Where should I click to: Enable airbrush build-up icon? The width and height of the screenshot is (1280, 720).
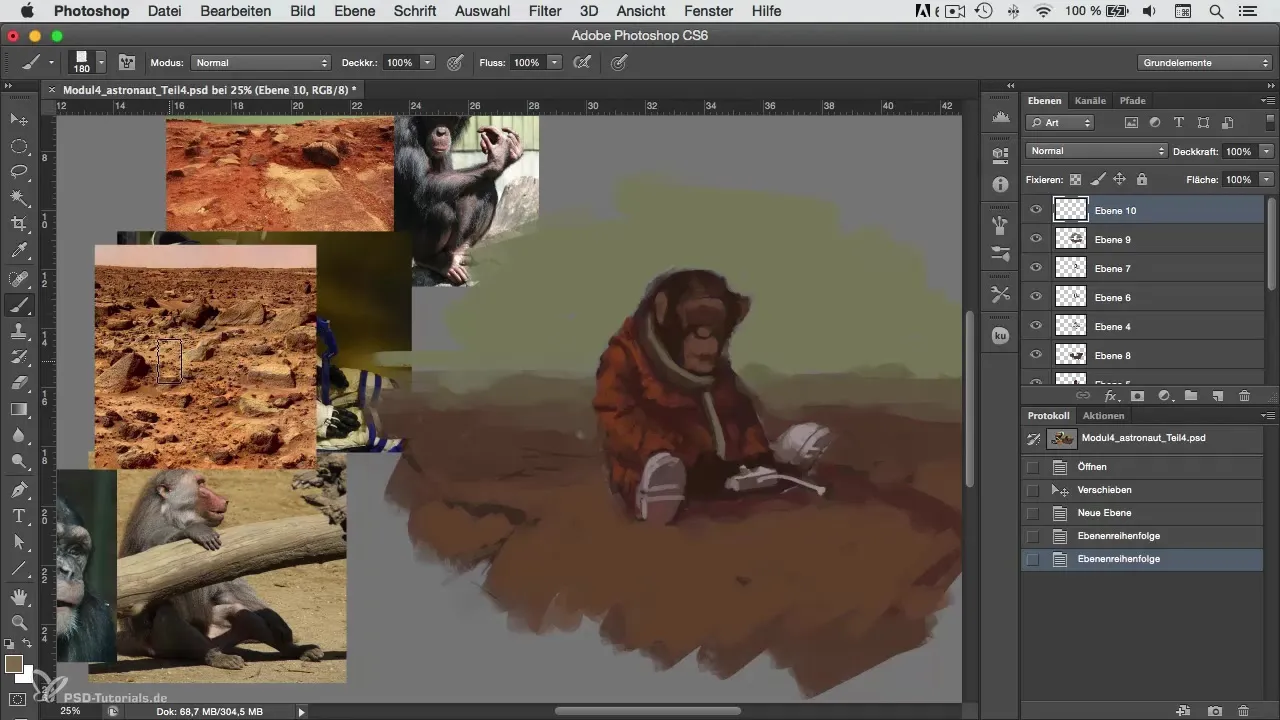582,62
